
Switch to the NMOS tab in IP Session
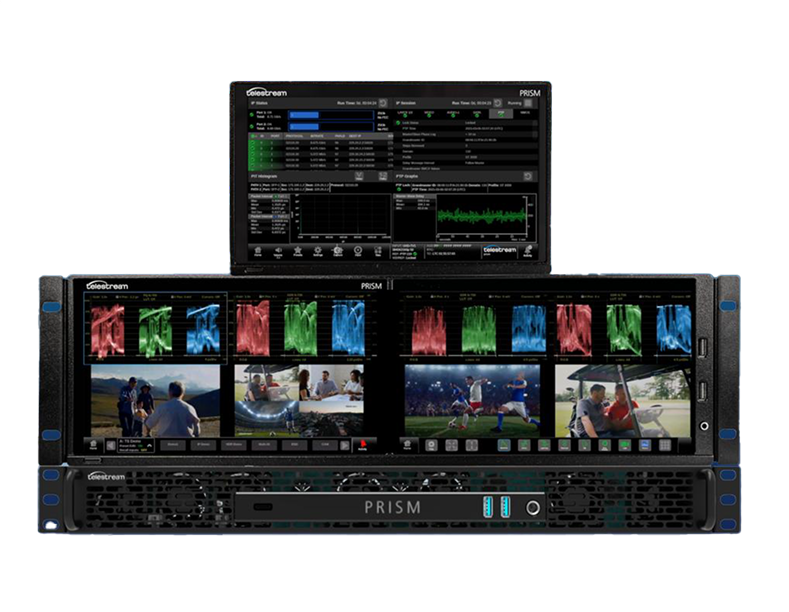click(525, 114)
